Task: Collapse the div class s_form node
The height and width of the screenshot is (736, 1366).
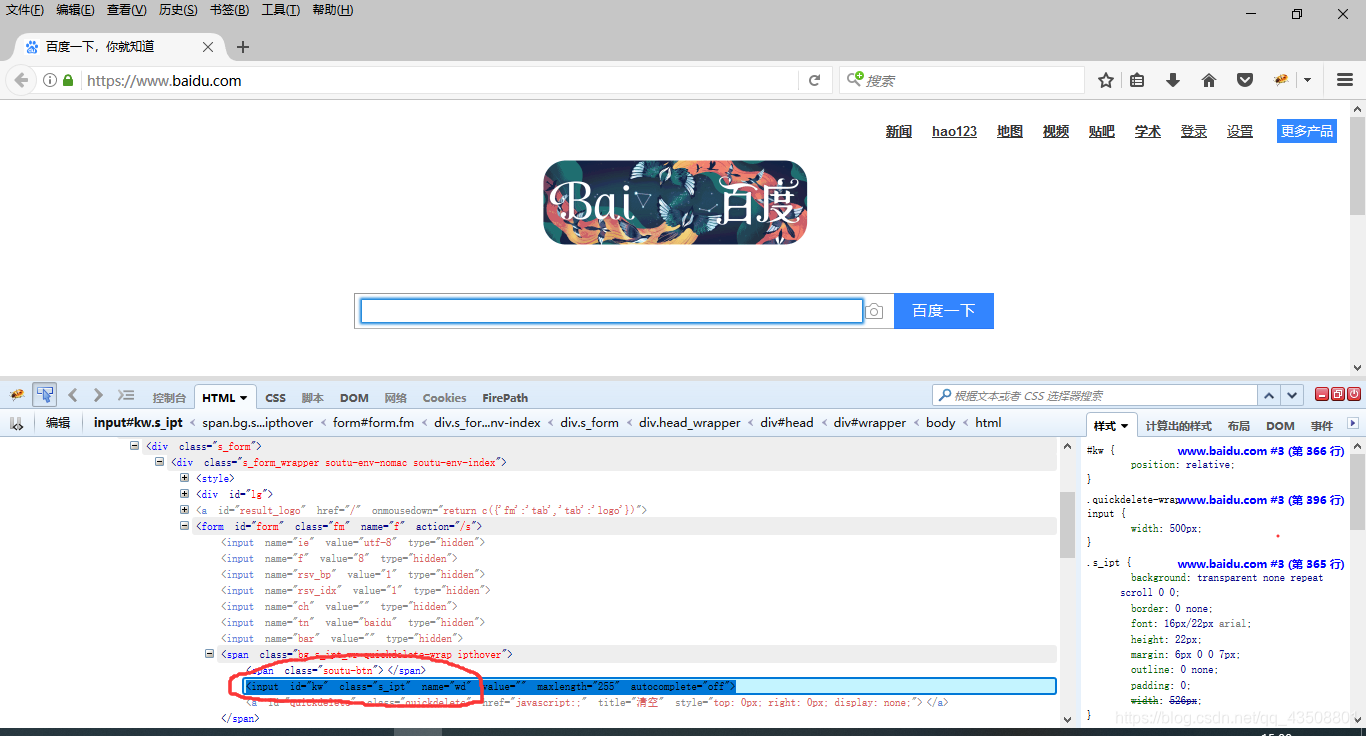Action: tap(134, 446)
